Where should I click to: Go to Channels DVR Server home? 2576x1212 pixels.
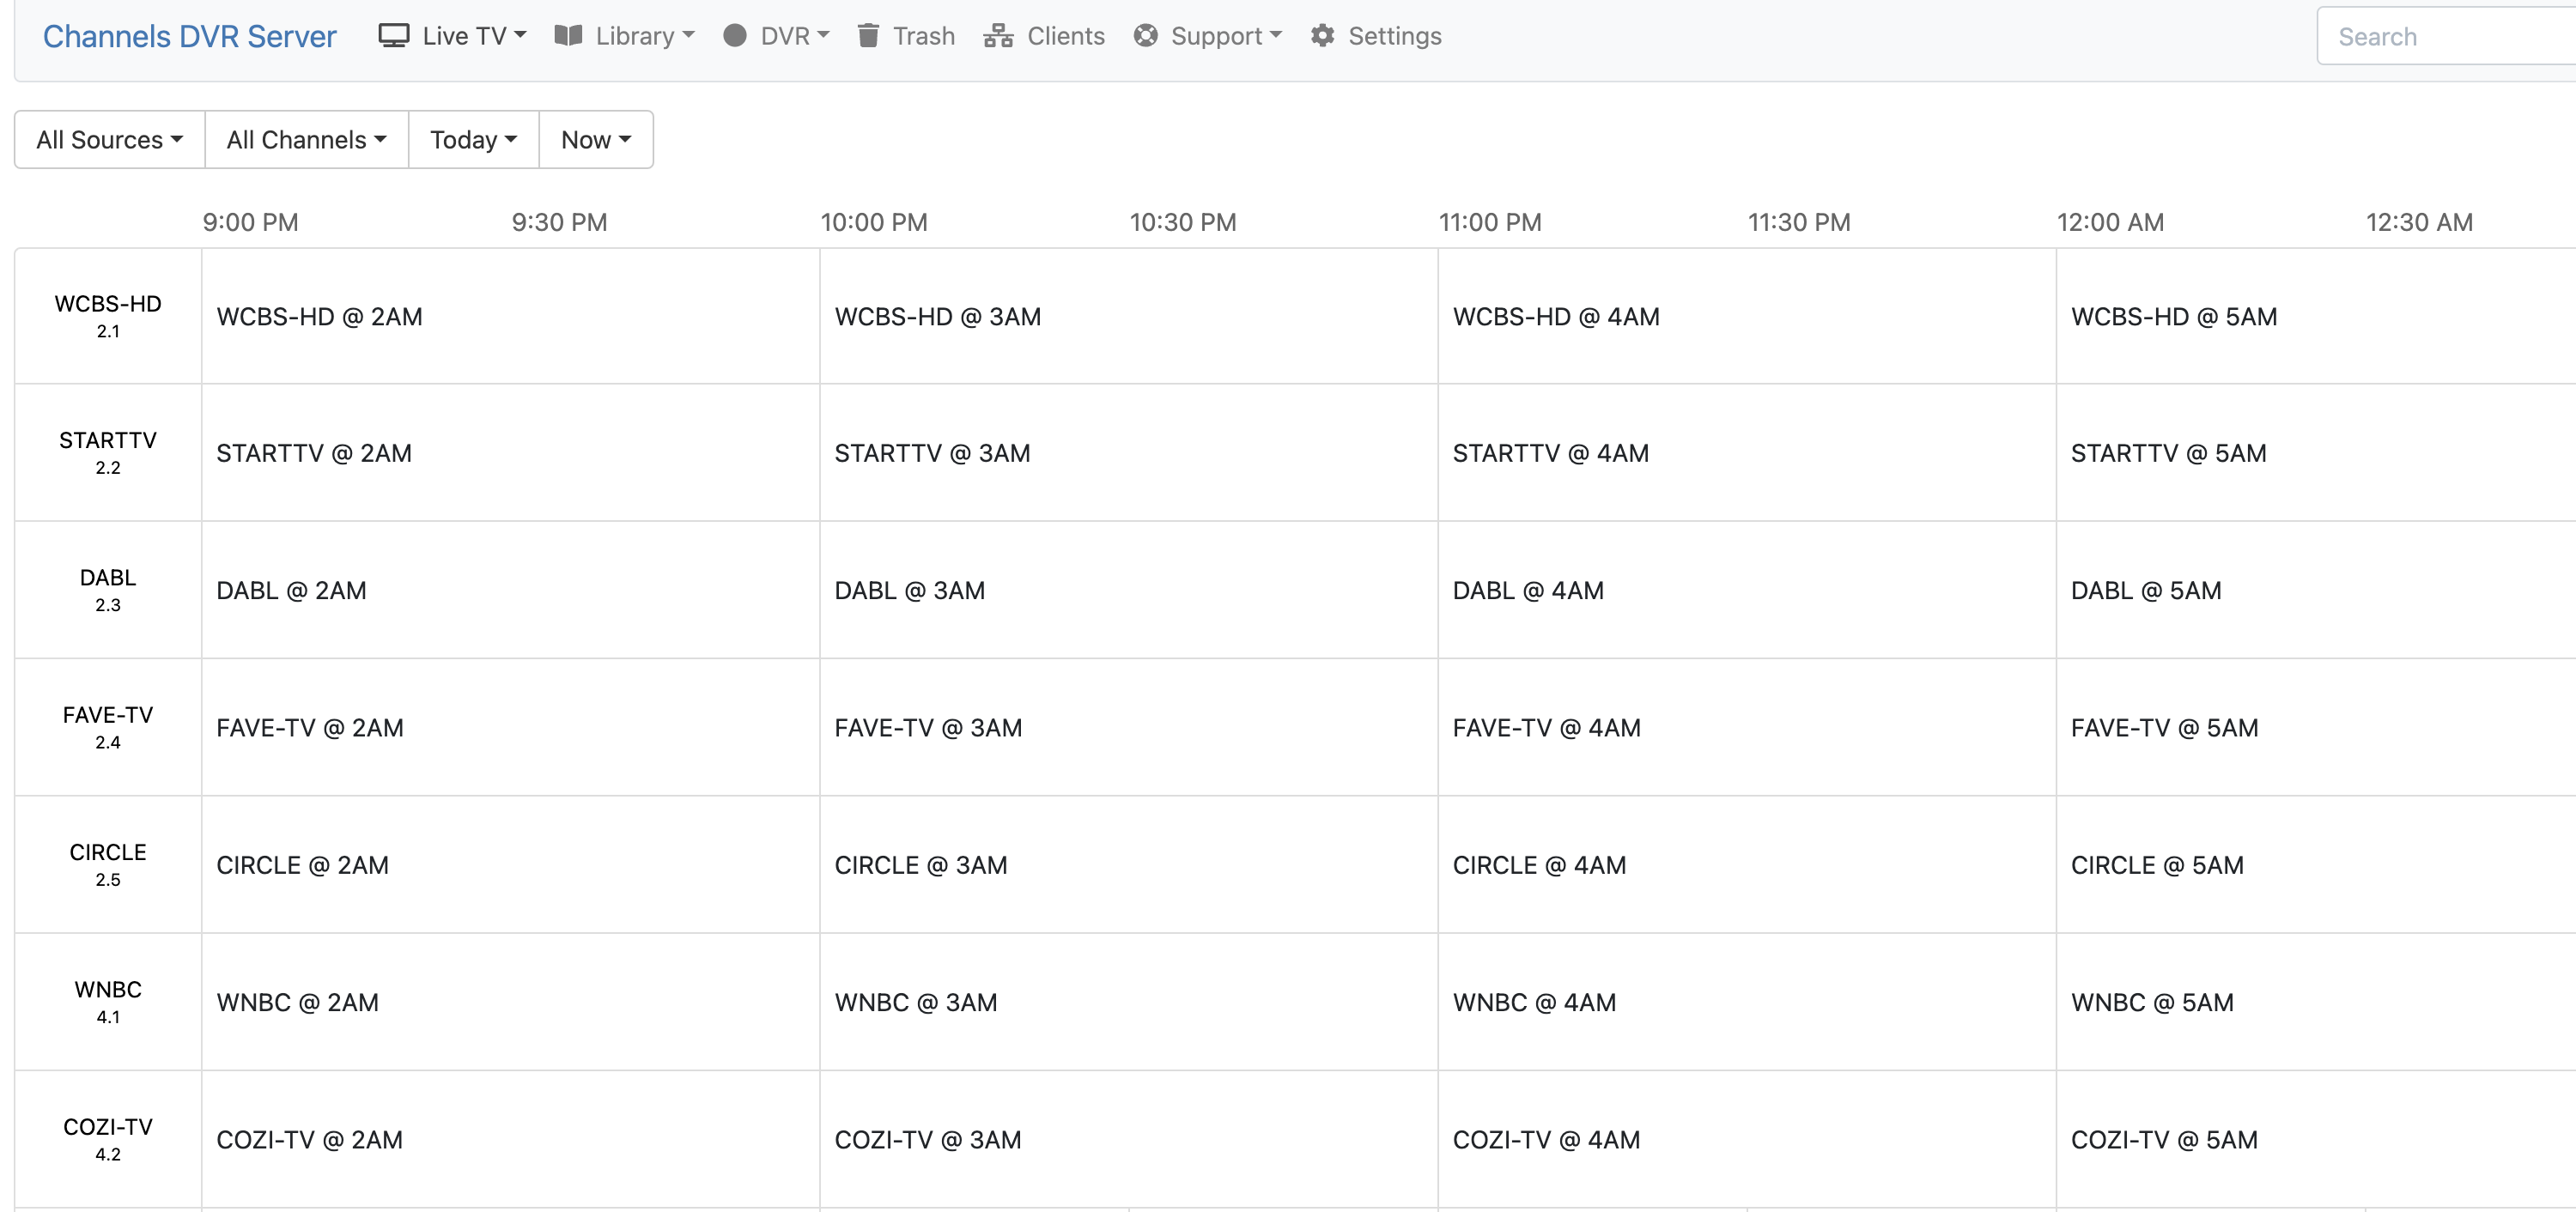click(189, 36)
